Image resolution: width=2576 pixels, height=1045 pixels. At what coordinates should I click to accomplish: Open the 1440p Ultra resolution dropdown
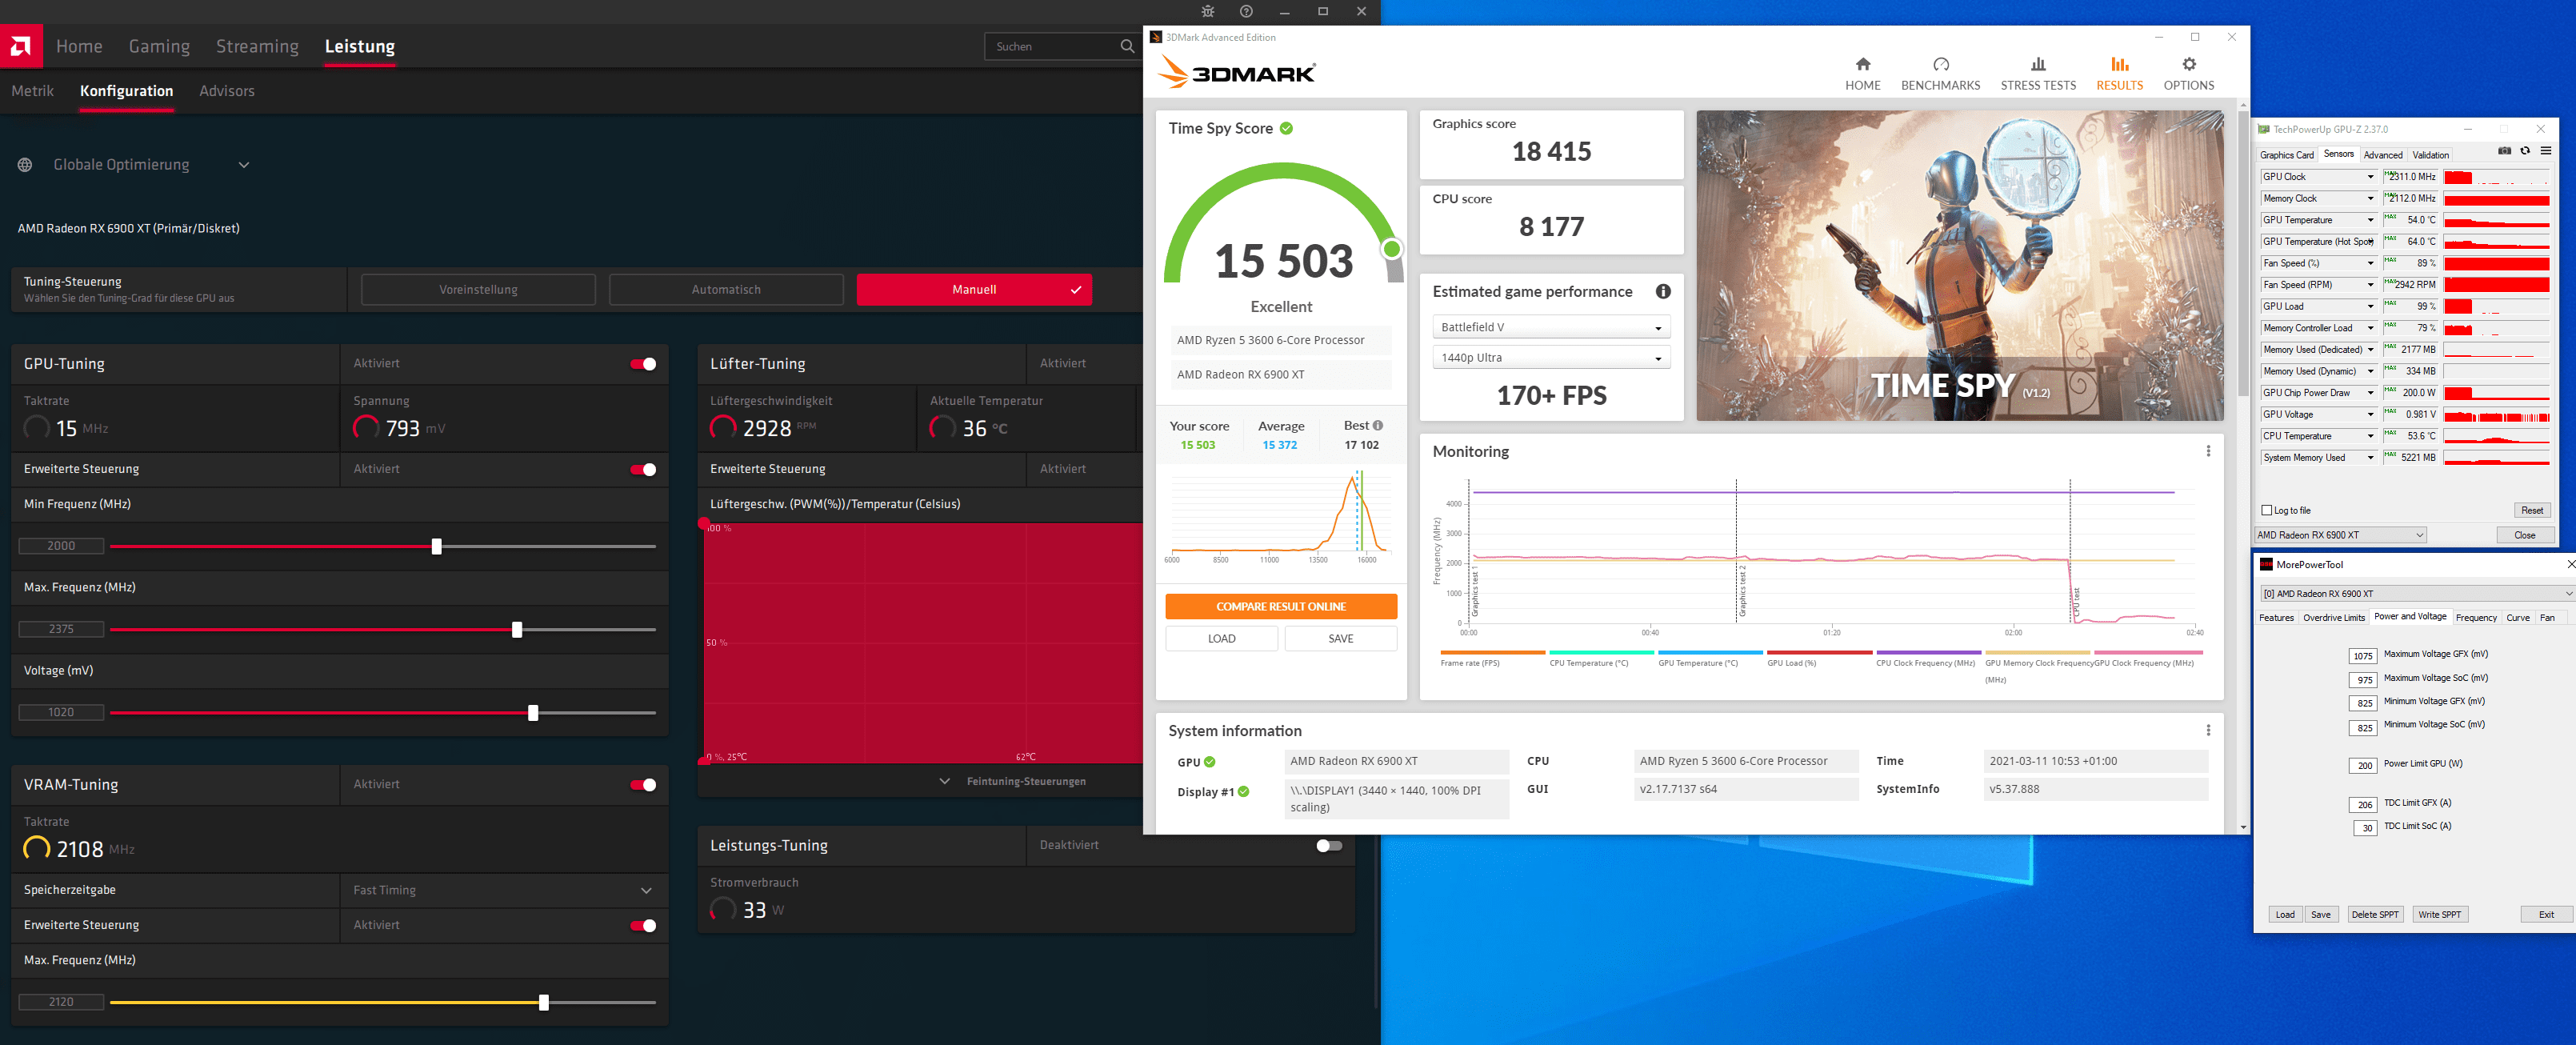pos(1551,357)
